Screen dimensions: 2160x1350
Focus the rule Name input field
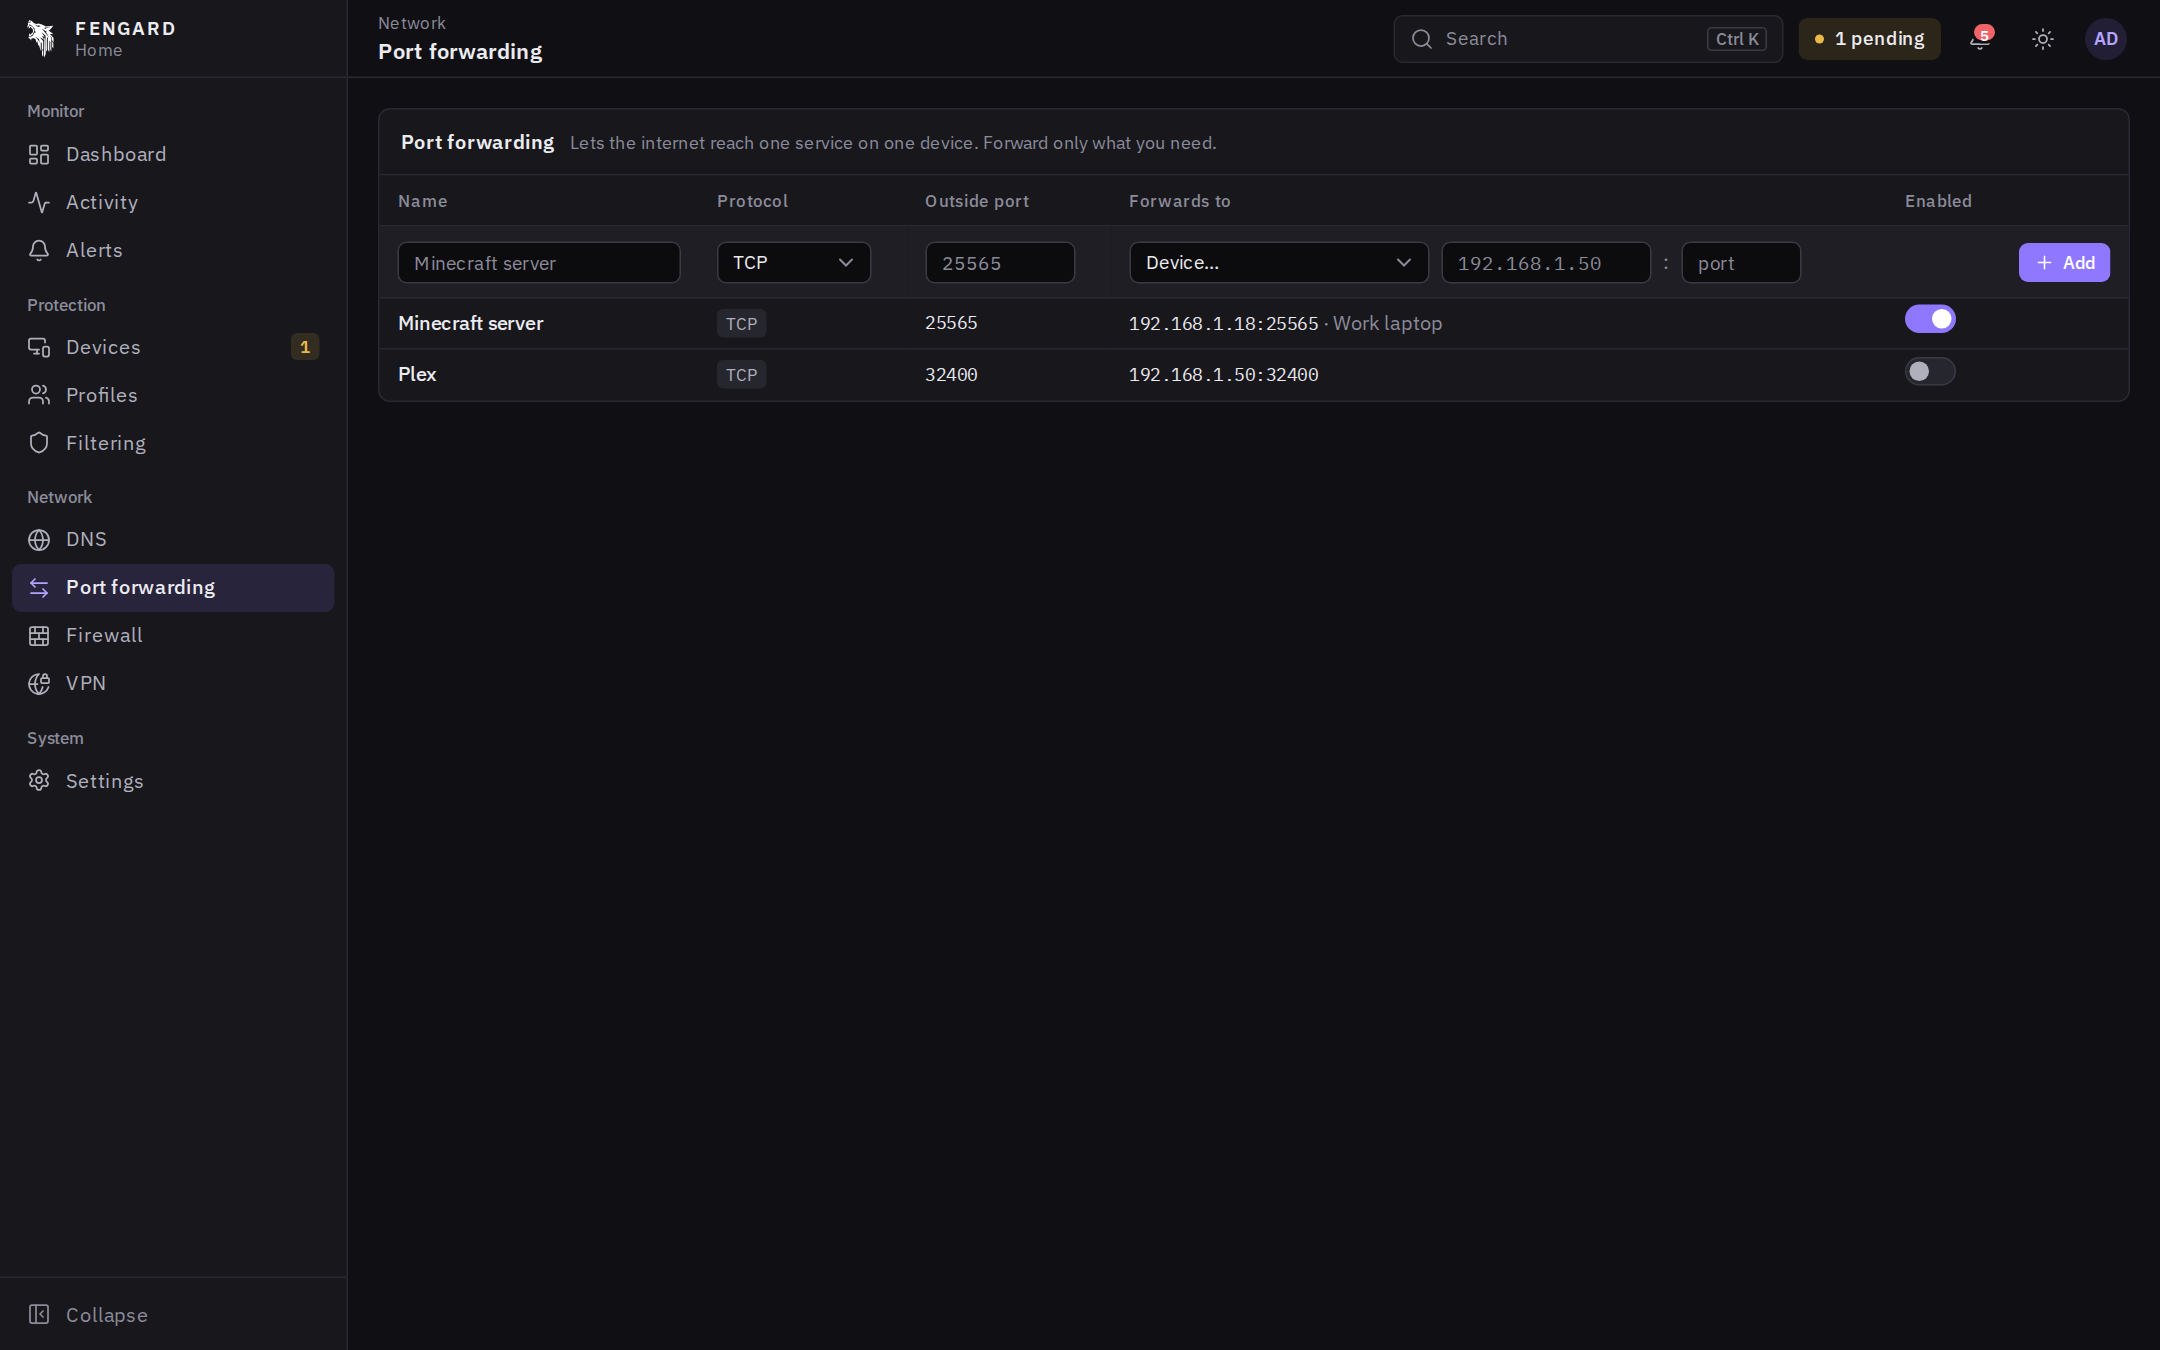539,263
